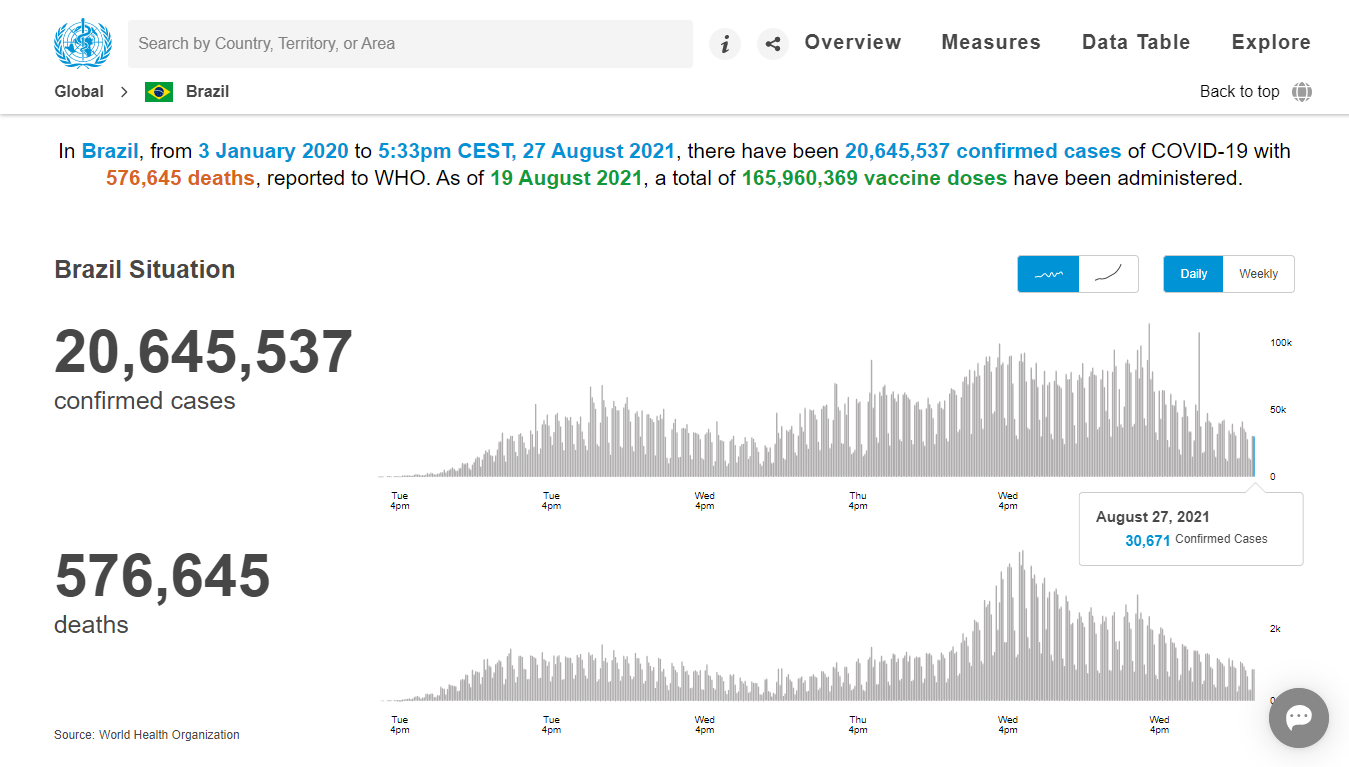Click the Brazil flag icon
This screenshot has height=767, width=1349.
click(159, 92)
